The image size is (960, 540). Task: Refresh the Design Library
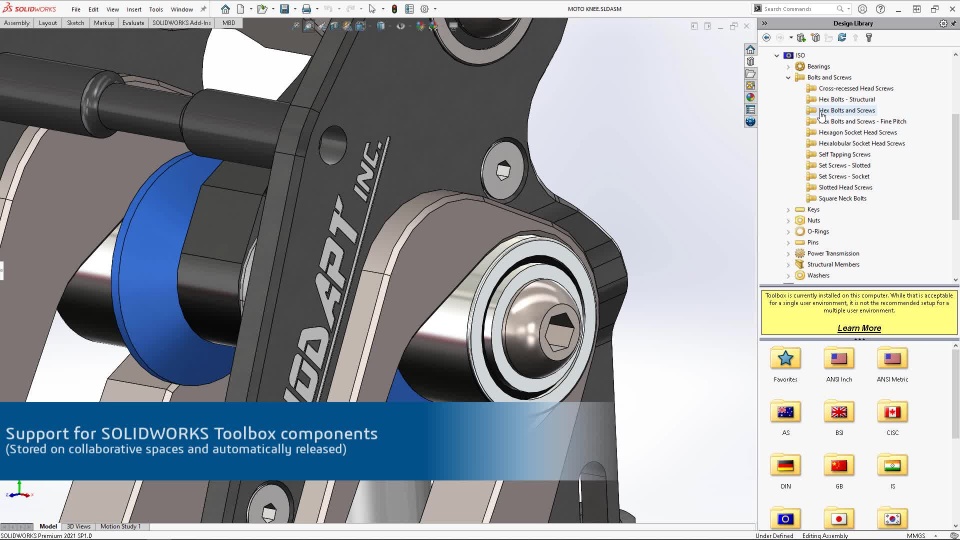[842, 38]
